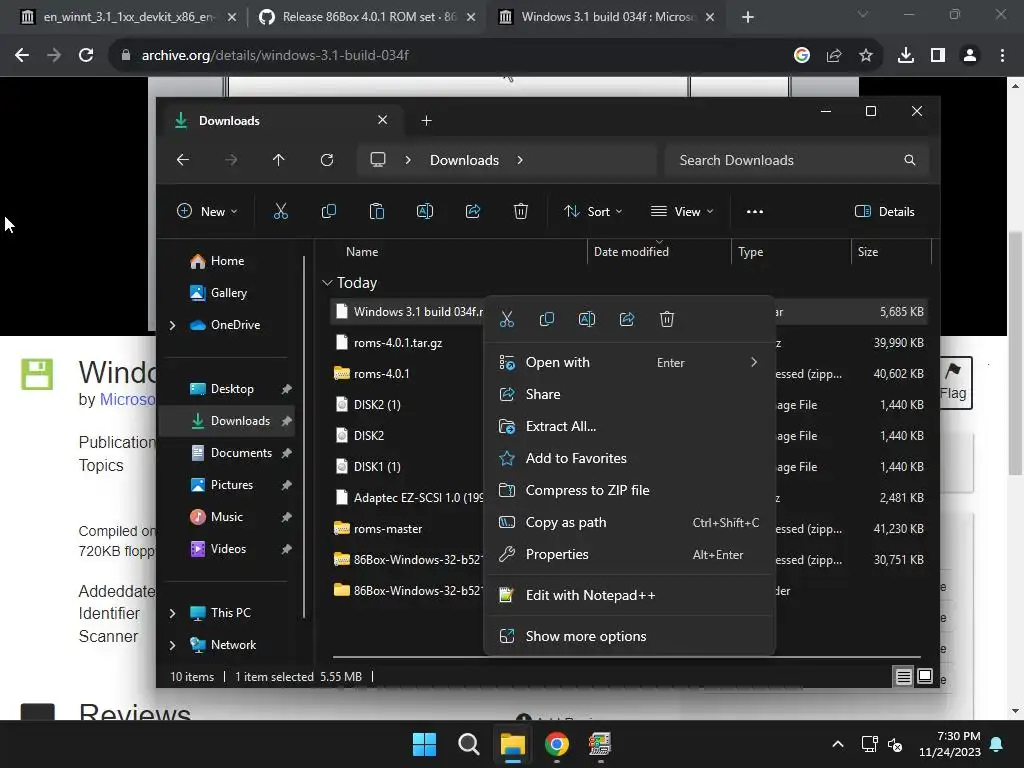Switch to the 86Box ROM set Chrome tab

[368, 17]
